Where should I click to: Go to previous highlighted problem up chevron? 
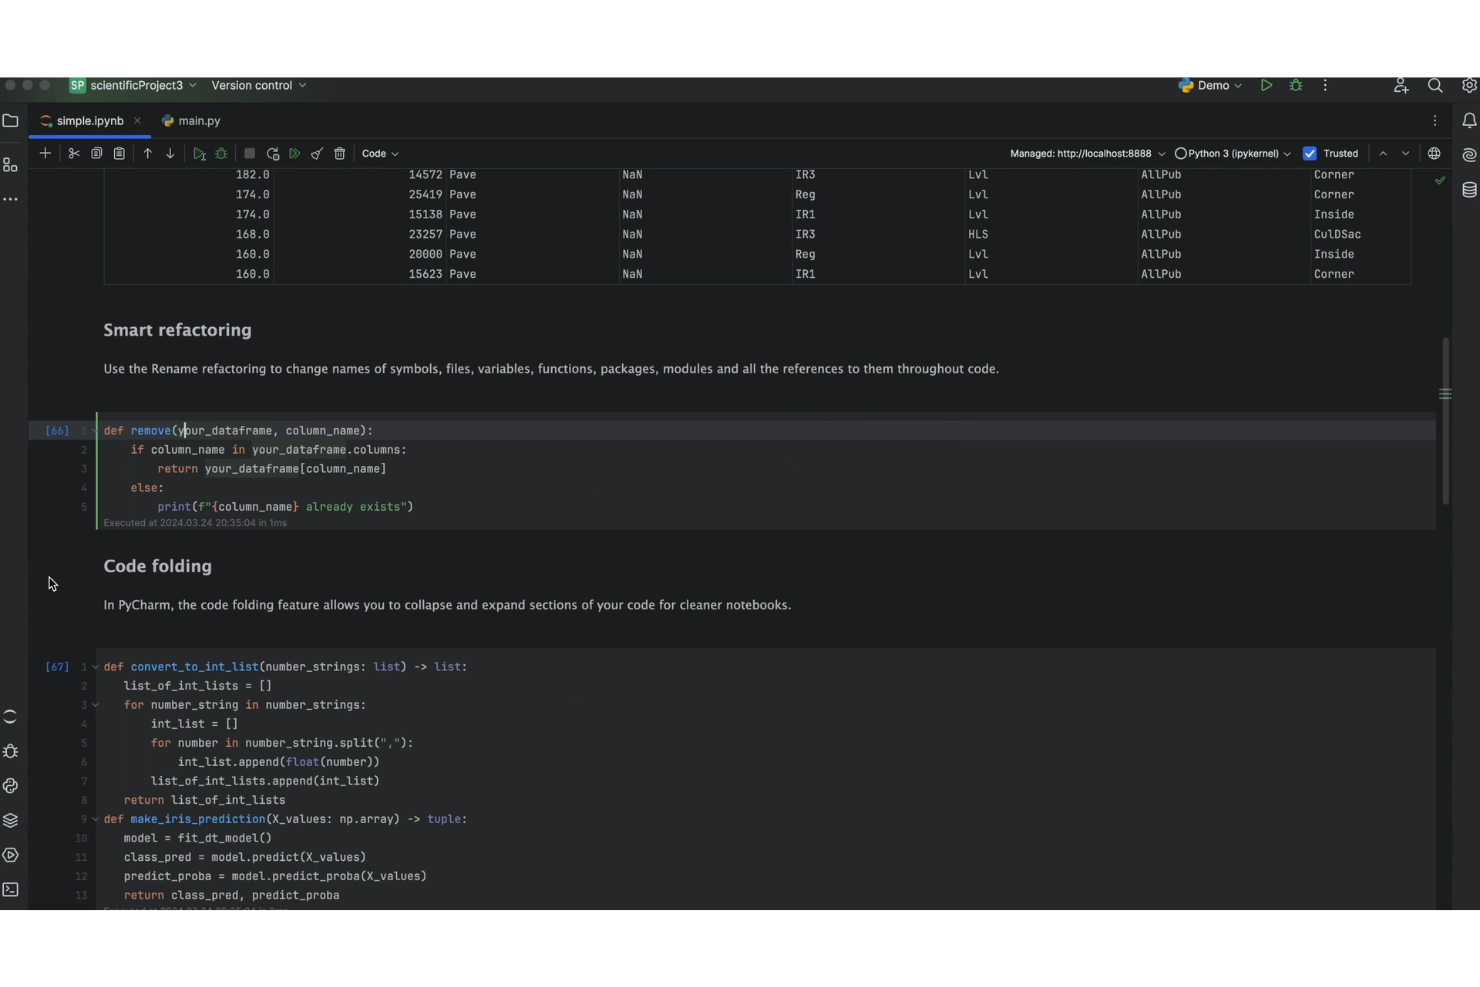1383,154
